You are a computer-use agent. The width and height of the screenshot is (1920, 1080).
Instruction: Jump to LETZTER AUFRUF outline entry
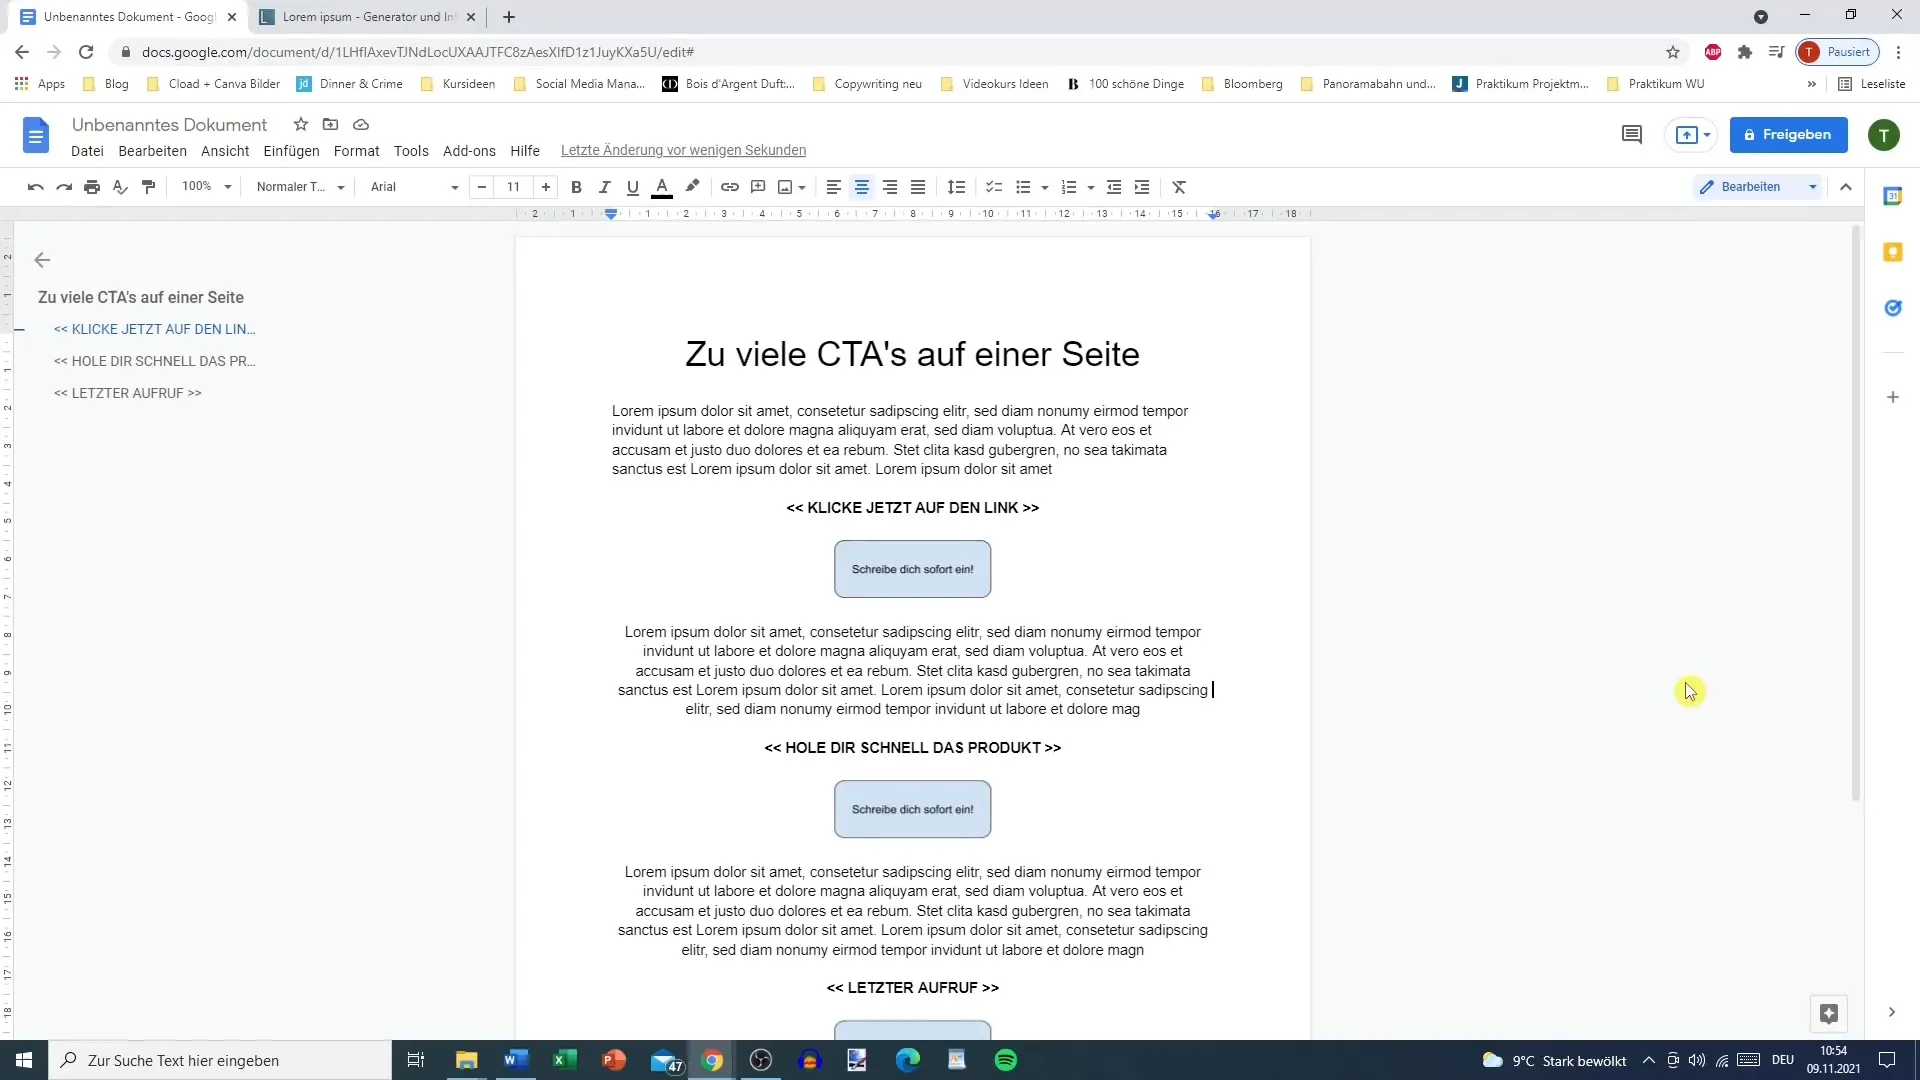tap(128, 393)
